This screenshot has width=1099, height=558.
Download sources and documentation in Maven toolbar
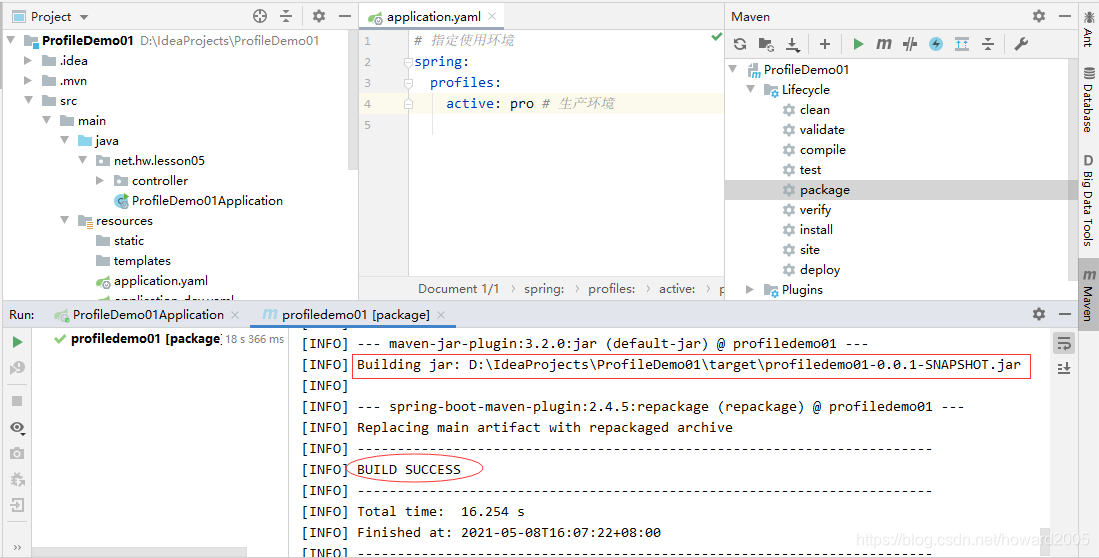tap(793, 44)
